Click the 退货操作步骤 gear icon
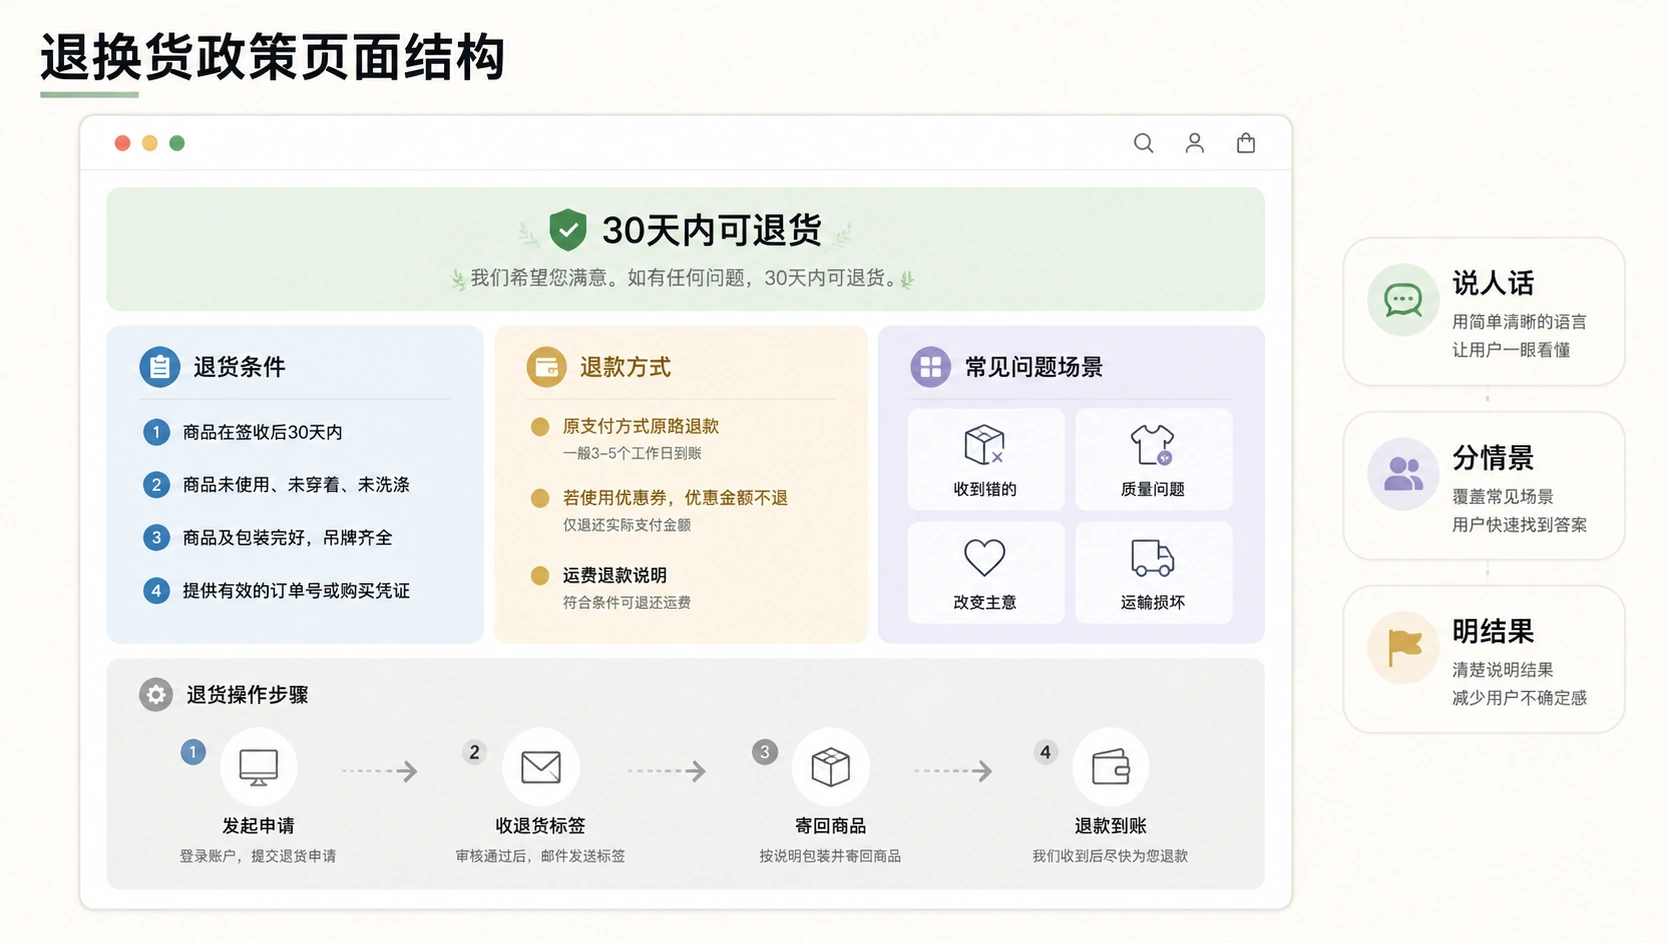Image resolution: width=1668 pixels, height=943 pixels. [156, 694]
